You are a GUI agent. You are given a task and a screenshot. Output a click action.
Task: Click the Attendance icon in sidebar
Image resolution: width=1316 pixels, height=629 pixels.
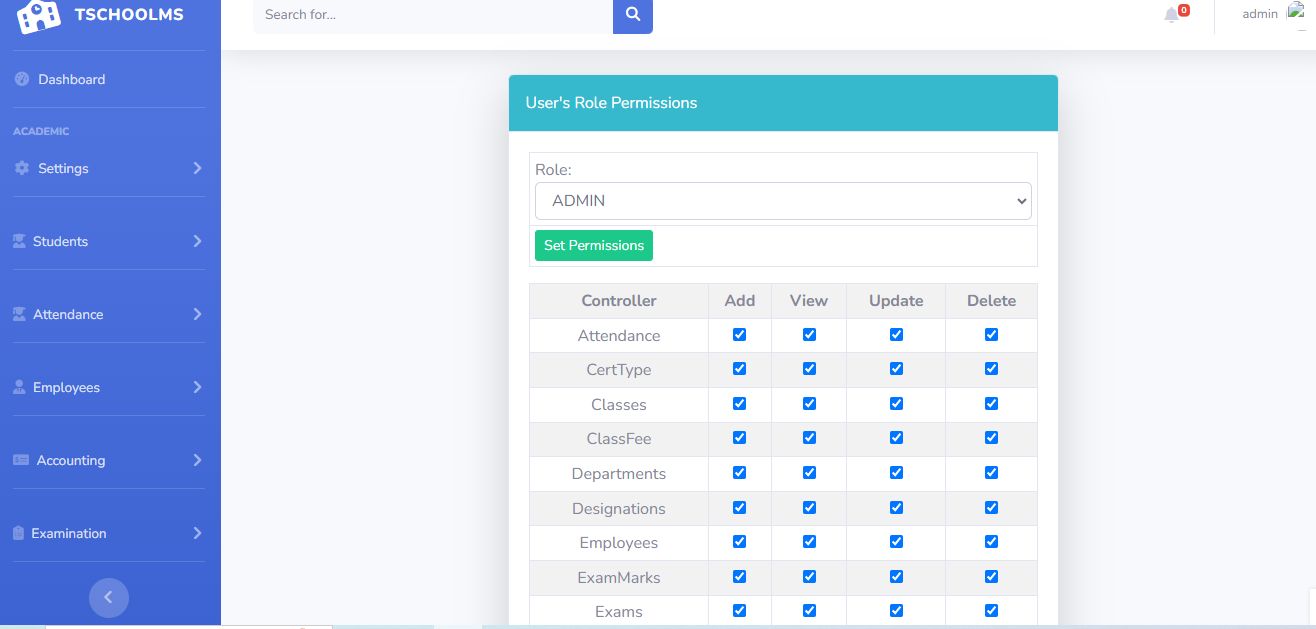19,314
